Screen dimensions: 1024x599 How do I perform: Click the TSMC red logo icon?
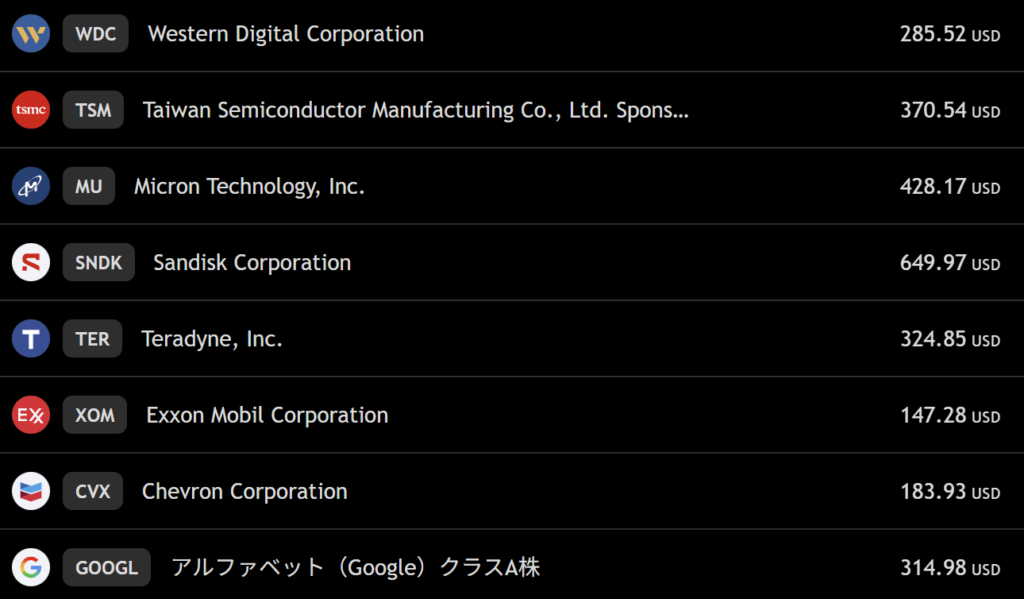click(31, 110)
